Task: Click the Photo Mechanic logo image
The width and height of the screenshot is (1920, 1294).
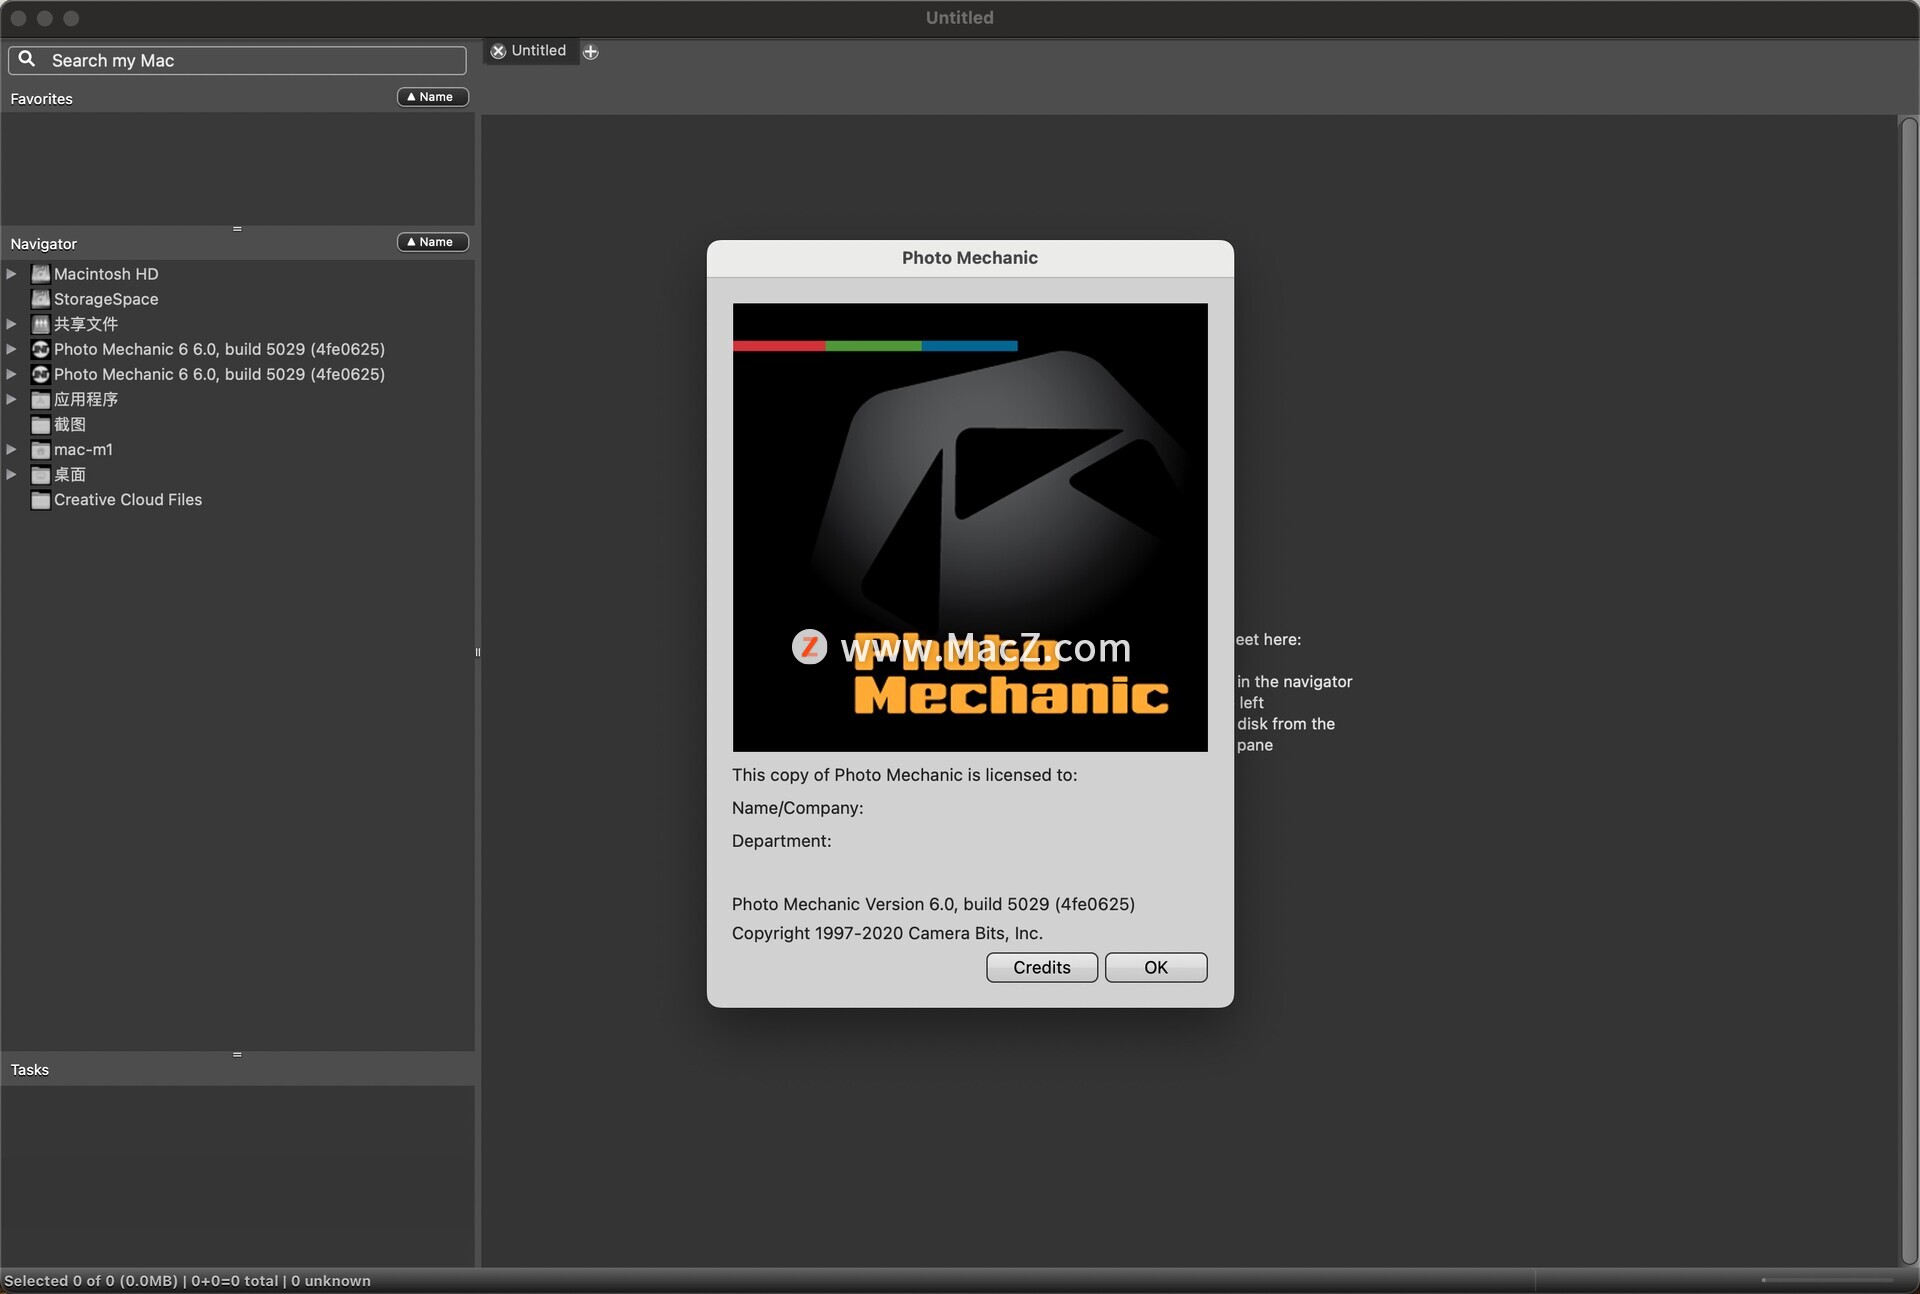Action: tap(970, 527)
